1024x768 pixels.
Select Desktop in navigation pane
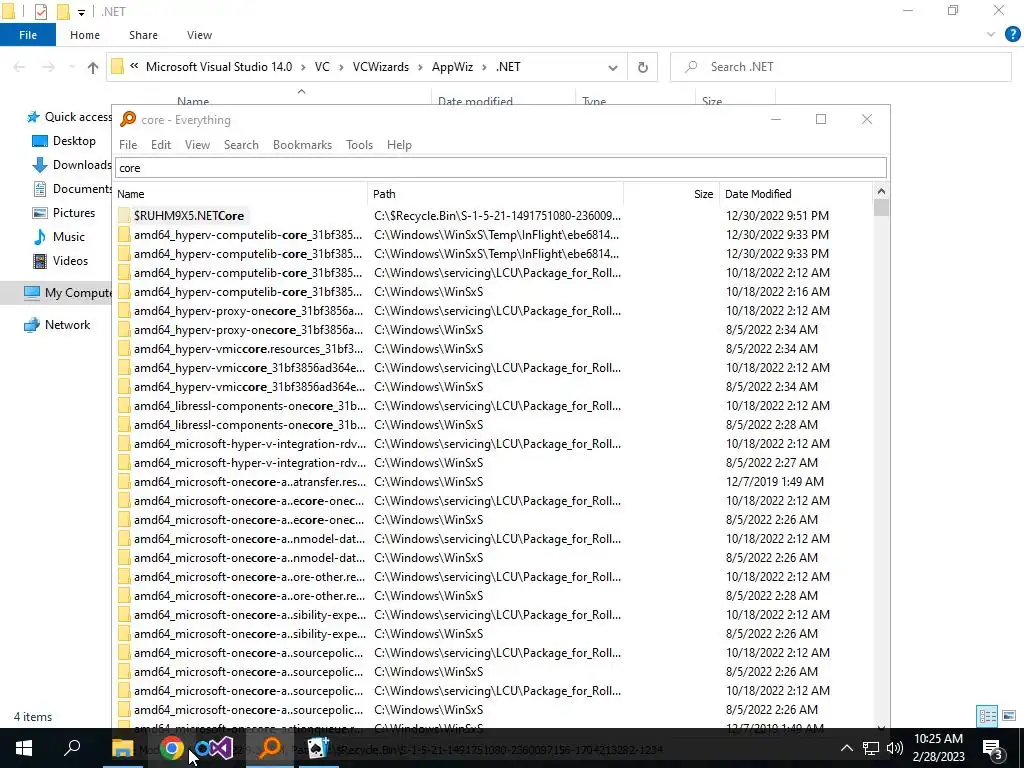[64, 141]
